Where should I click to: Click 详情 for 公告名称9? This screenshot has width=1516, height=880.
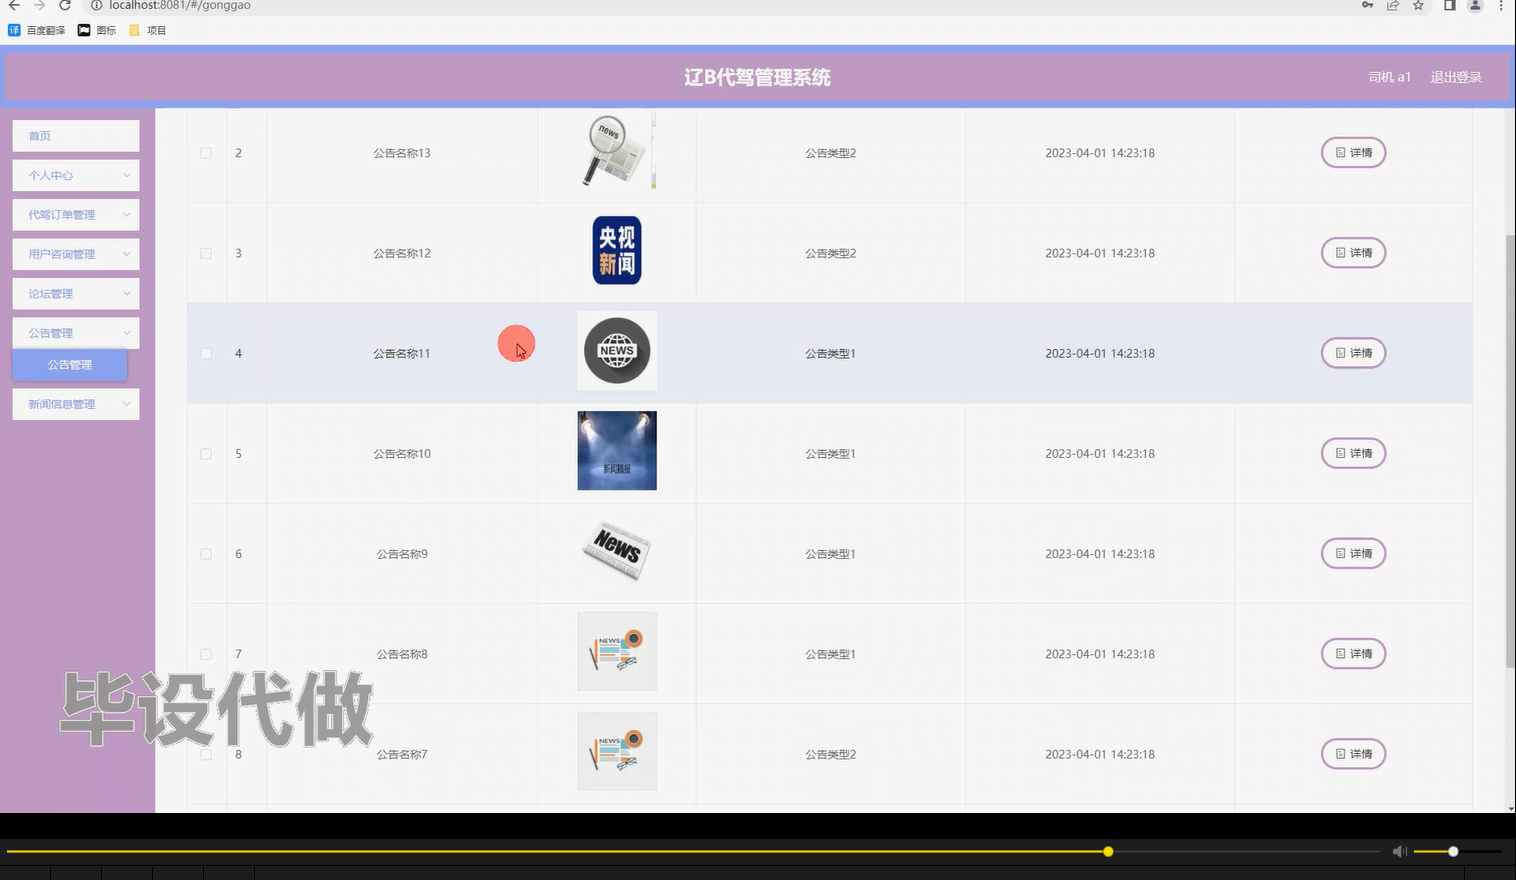click(x=1353, y=553)
